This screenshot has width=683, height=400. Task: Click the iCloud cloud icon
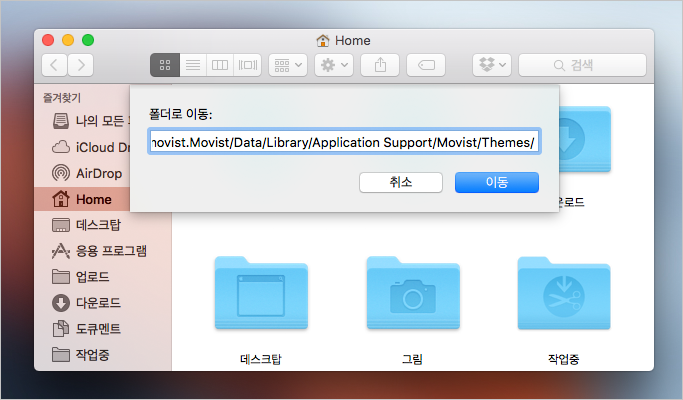pyautogui.click(x=61, y=147)
